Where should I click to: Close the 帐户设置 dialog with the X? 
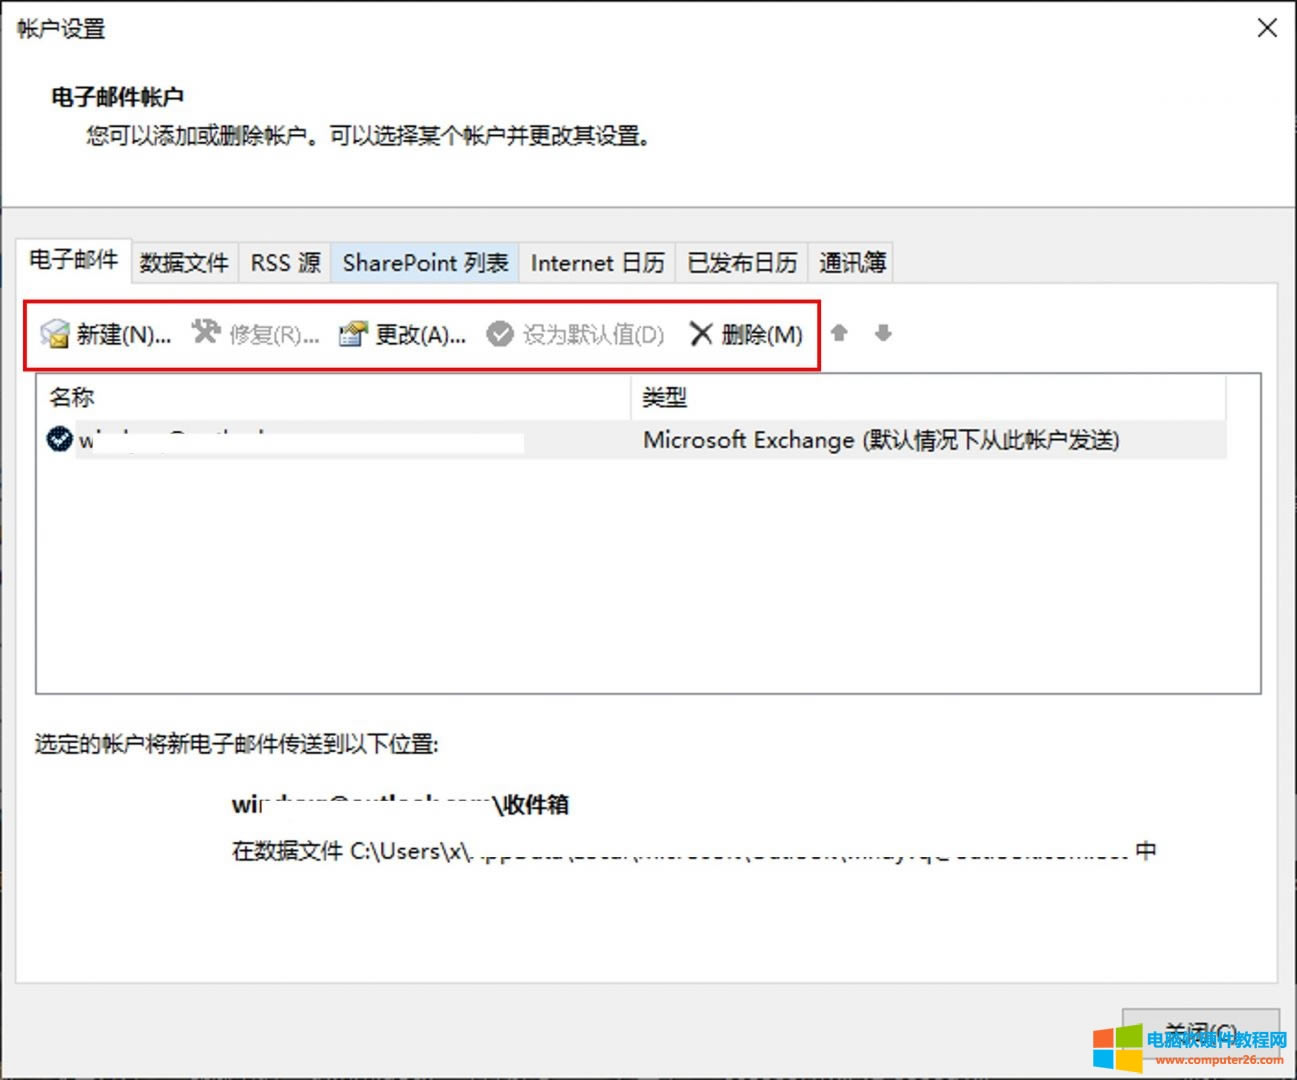coord(1267,28)
